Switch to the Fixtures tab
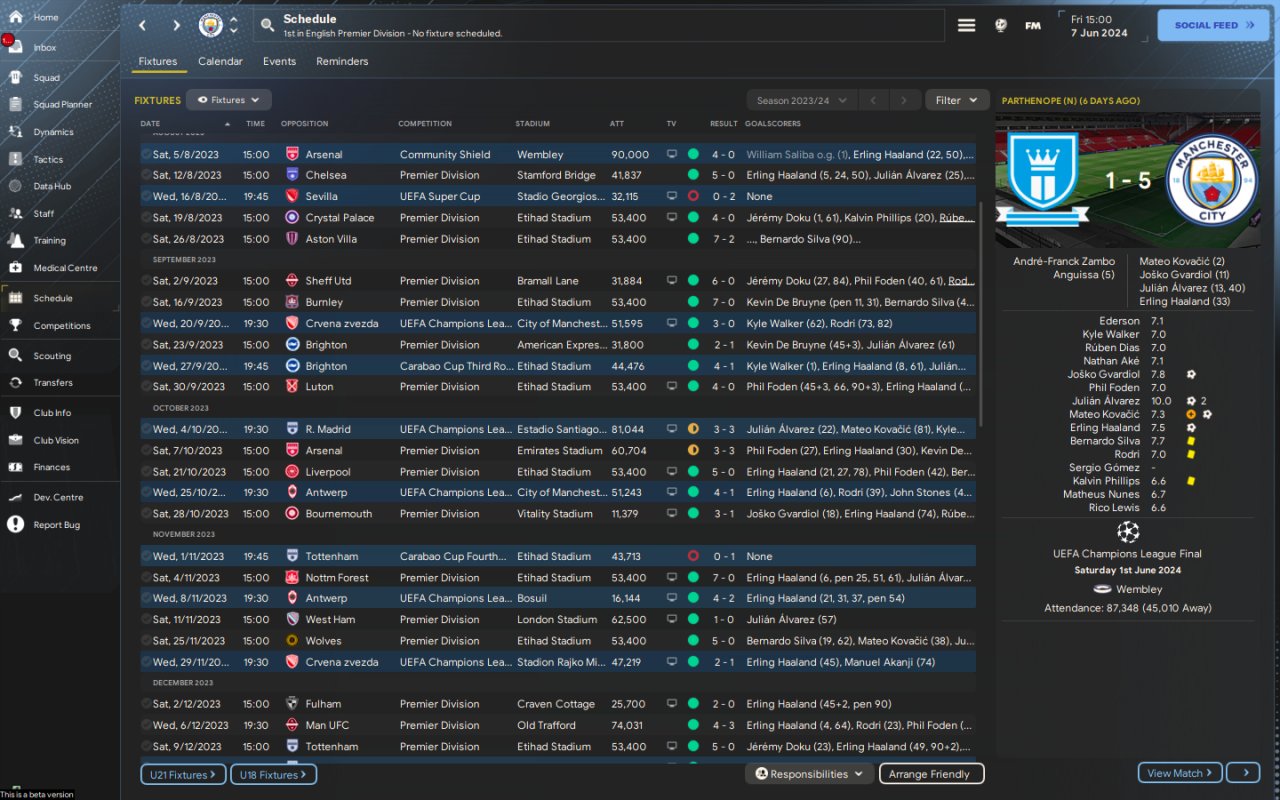 point(158,61)
